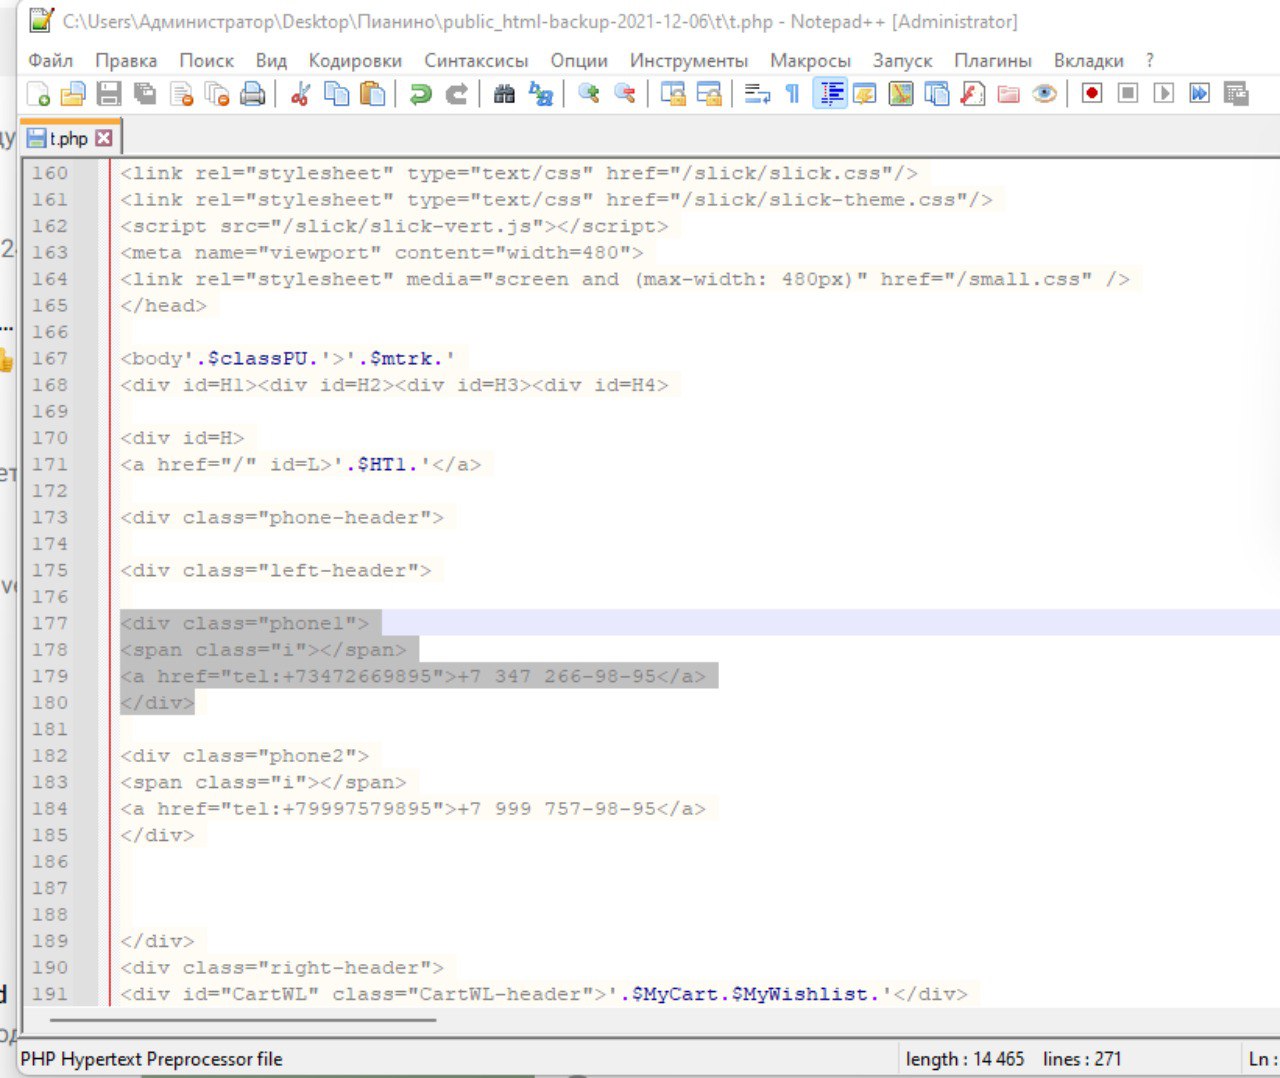Click the macro Playback icon
This screenshot has width=1280, height=1078.
click(x=1164, y=94)
